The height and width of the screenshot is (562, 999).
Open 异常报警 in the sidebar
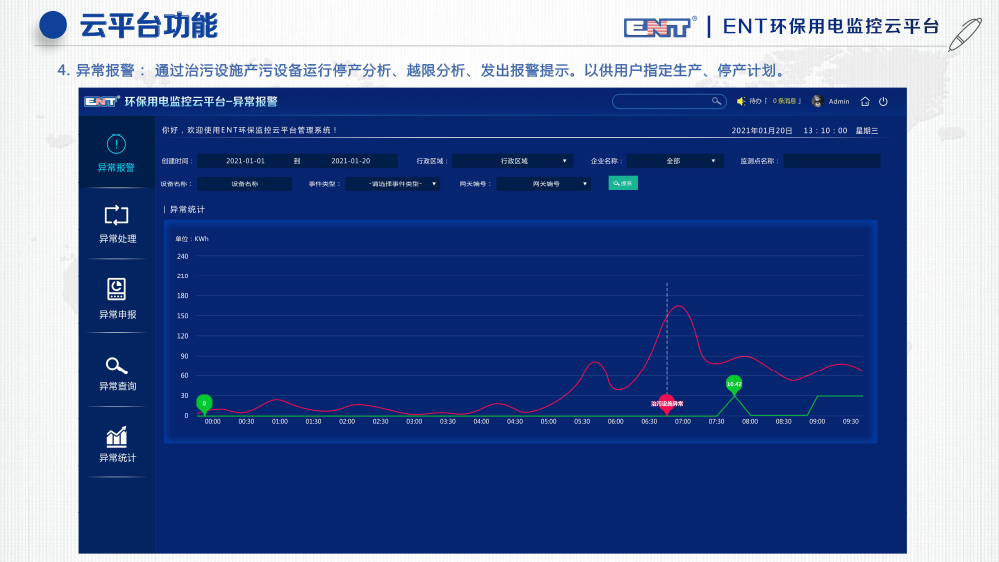(x=116, y=153)
